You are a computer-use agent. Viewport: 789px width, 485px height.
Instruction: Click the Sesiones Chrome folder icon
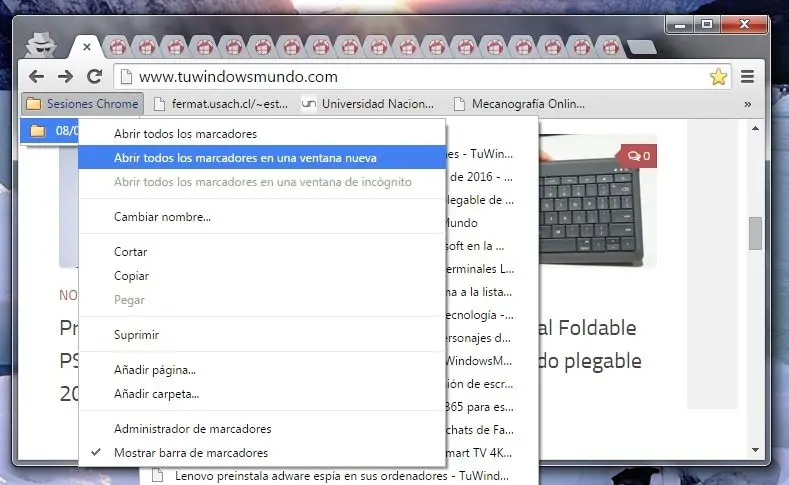click(x=34, y=104)
